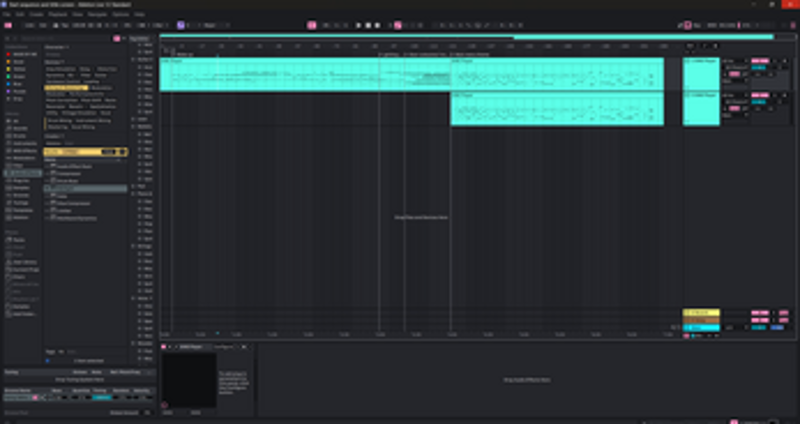Expand the Gate entry in browser
This screenshot has height=424, width=800.
(47, 196)
